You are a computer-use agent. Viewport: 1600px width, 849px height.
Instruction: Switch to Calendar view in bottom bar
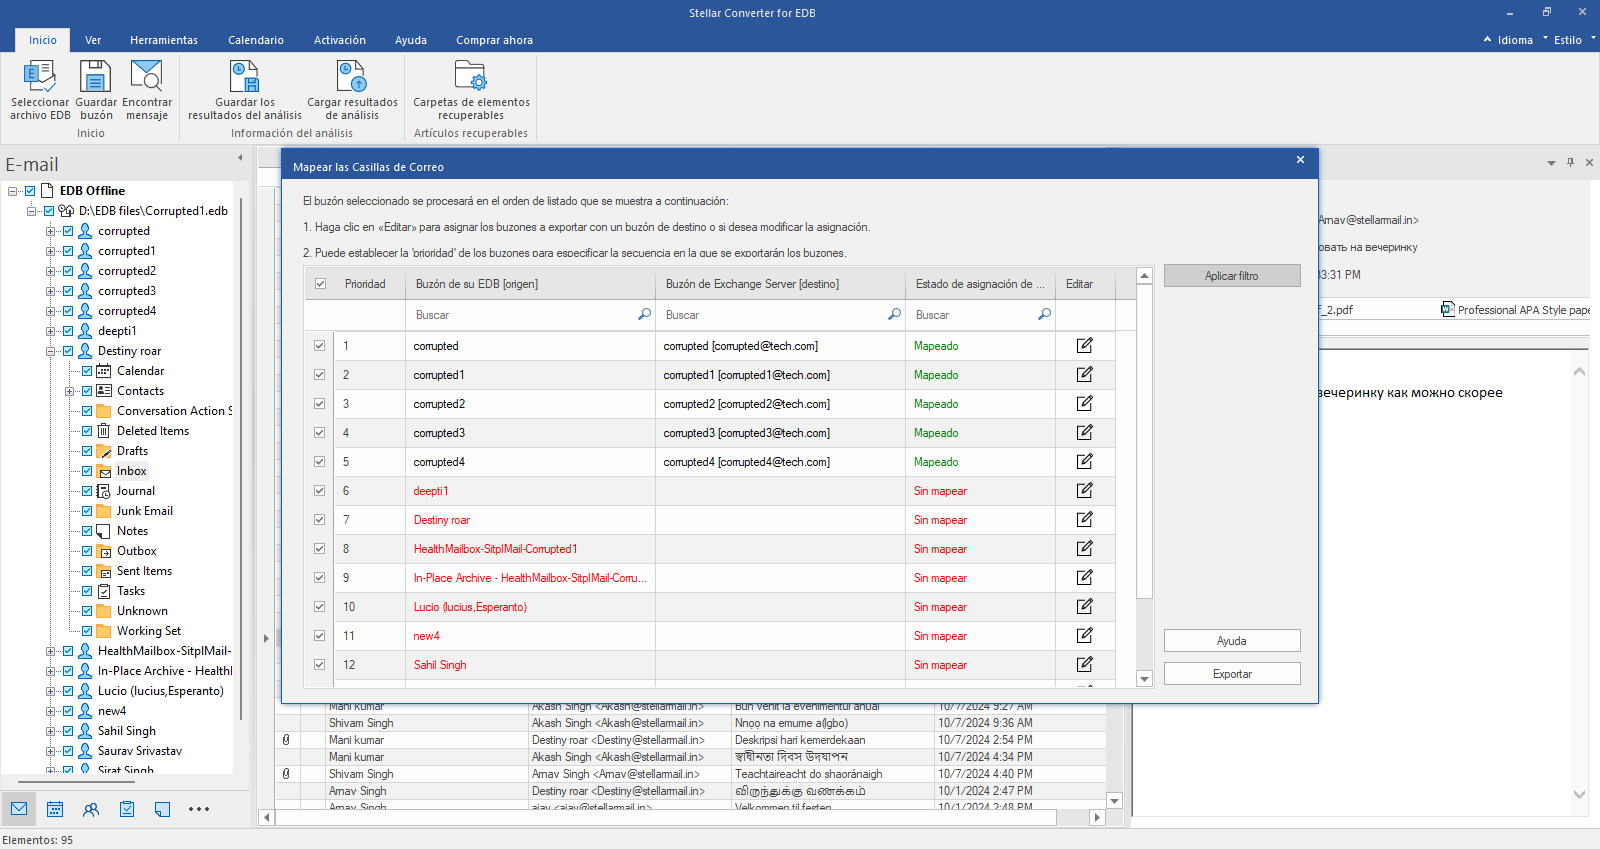click(55, 809)
